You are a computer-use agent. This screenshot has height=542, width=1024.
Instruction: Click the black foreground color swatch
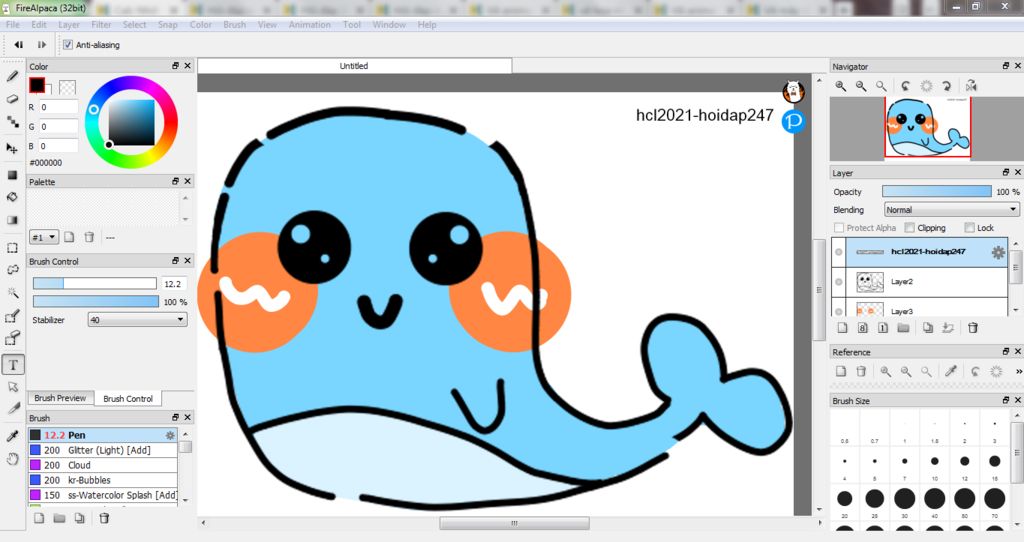pyautogui.click(x=37, y=85)
